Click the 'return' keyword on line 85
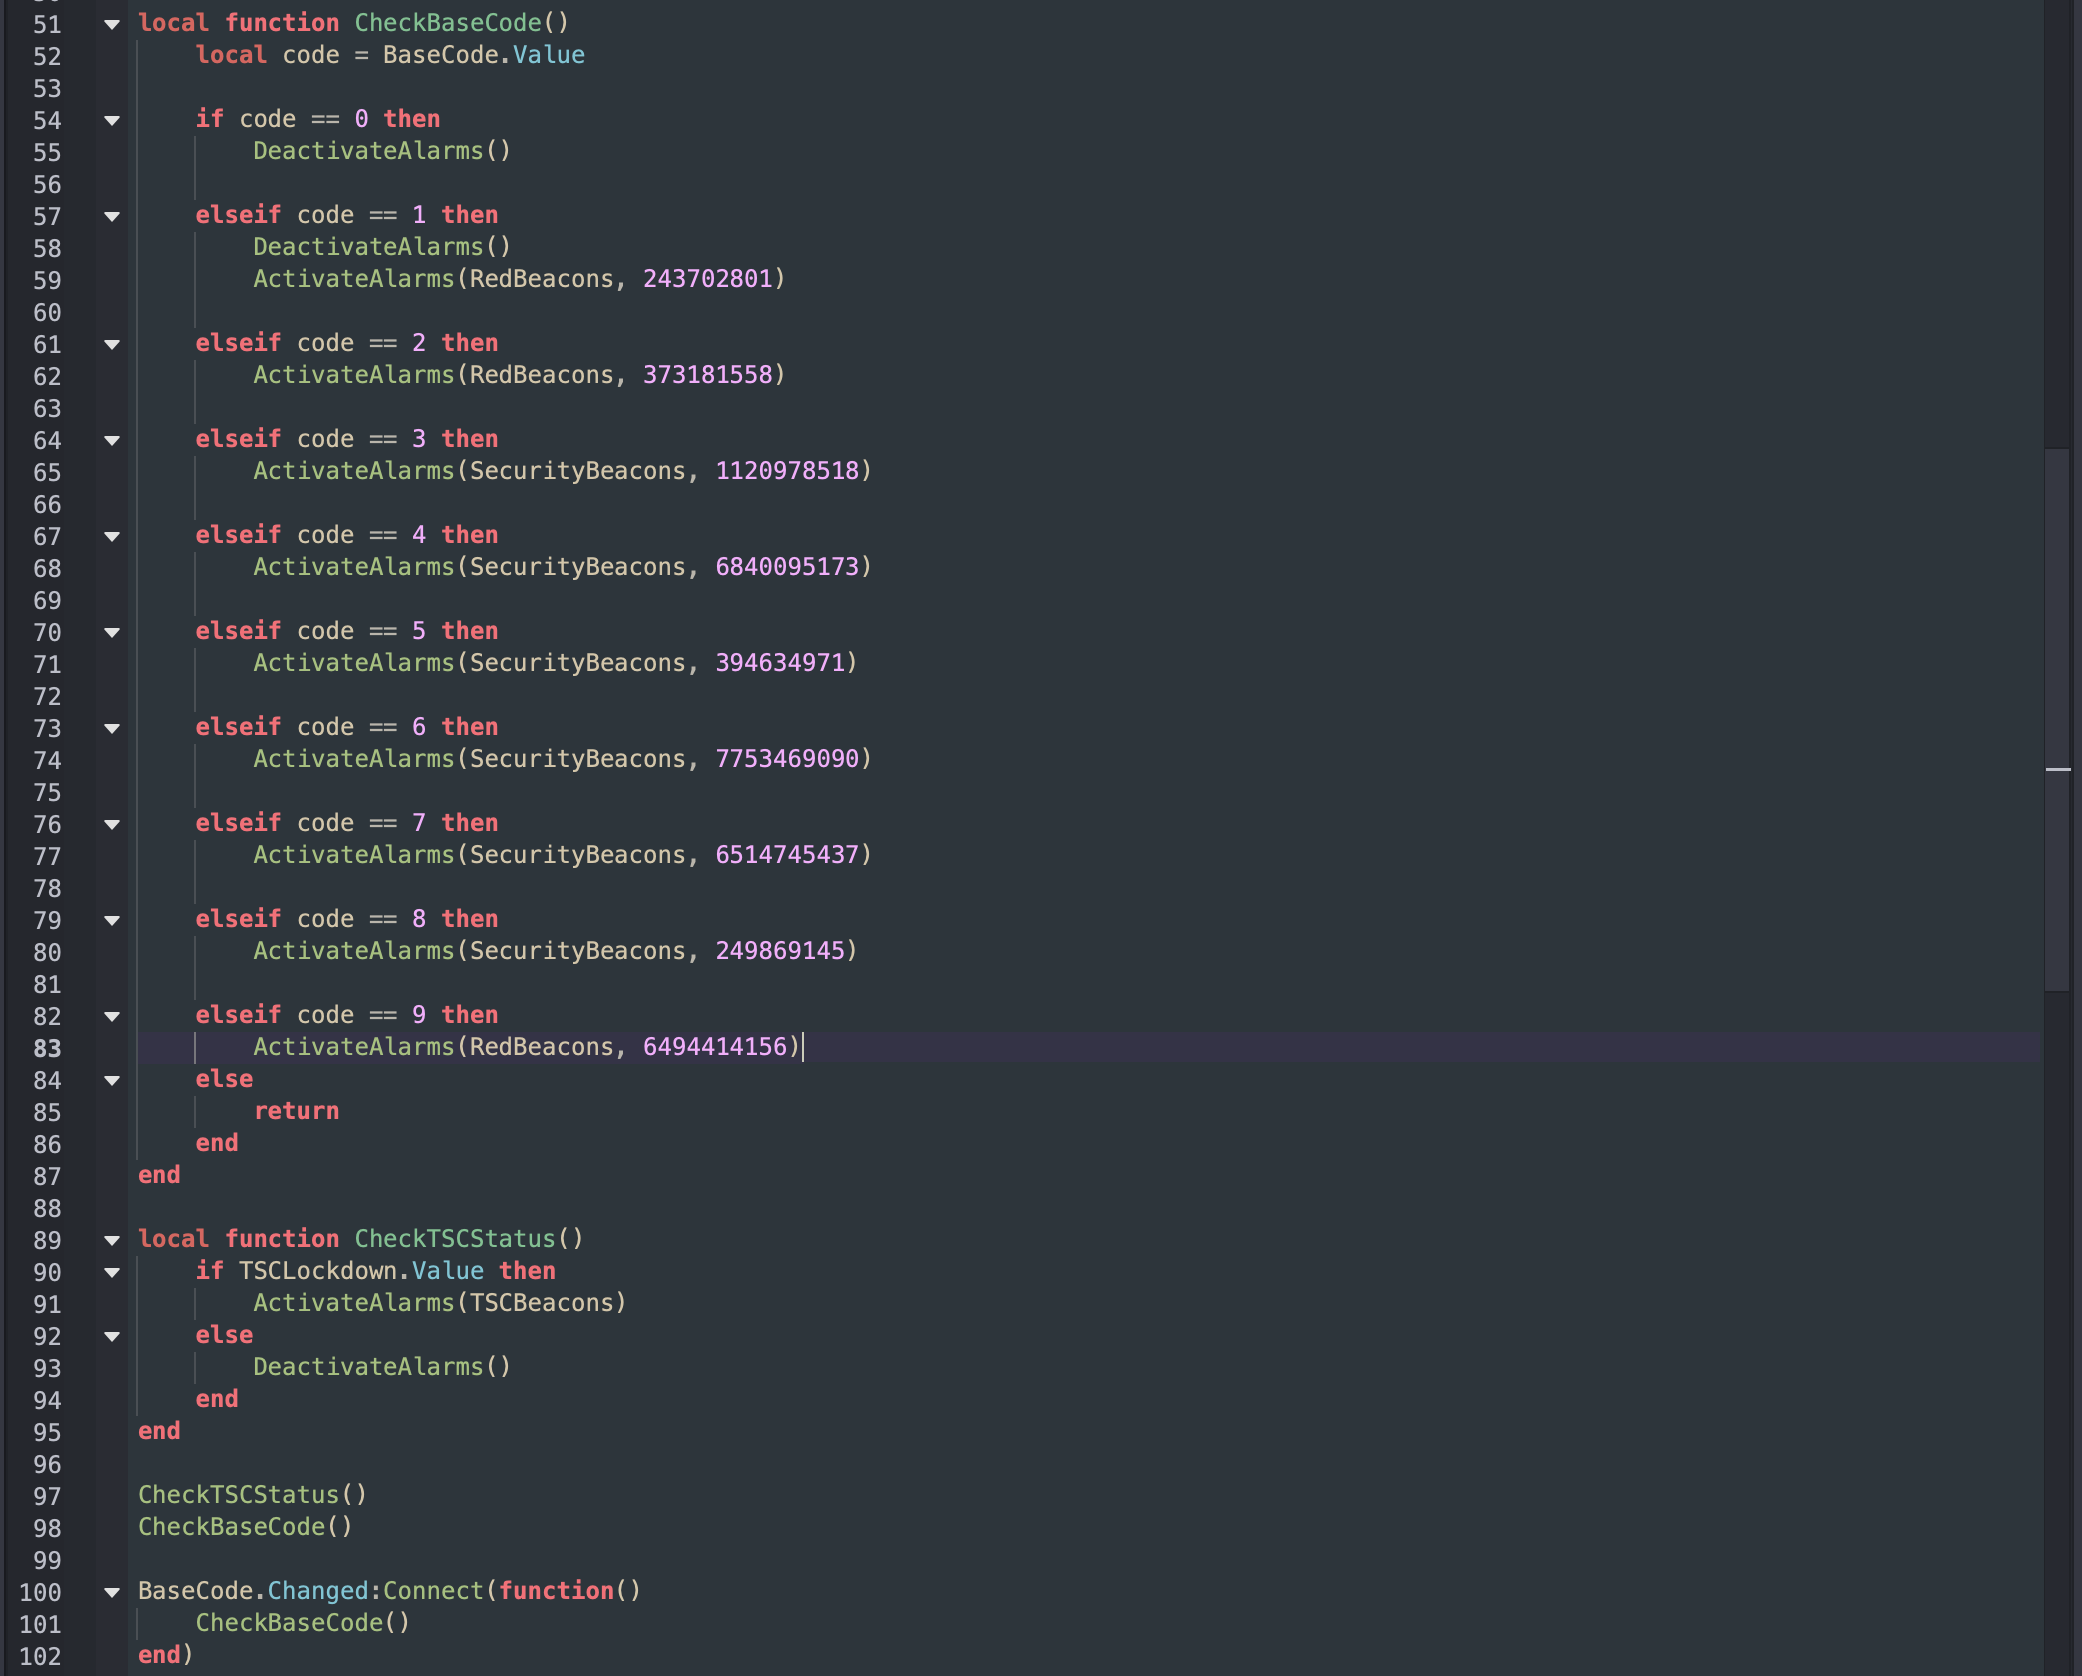Screen dimensions: 2082x1676 coord(296,1110)
